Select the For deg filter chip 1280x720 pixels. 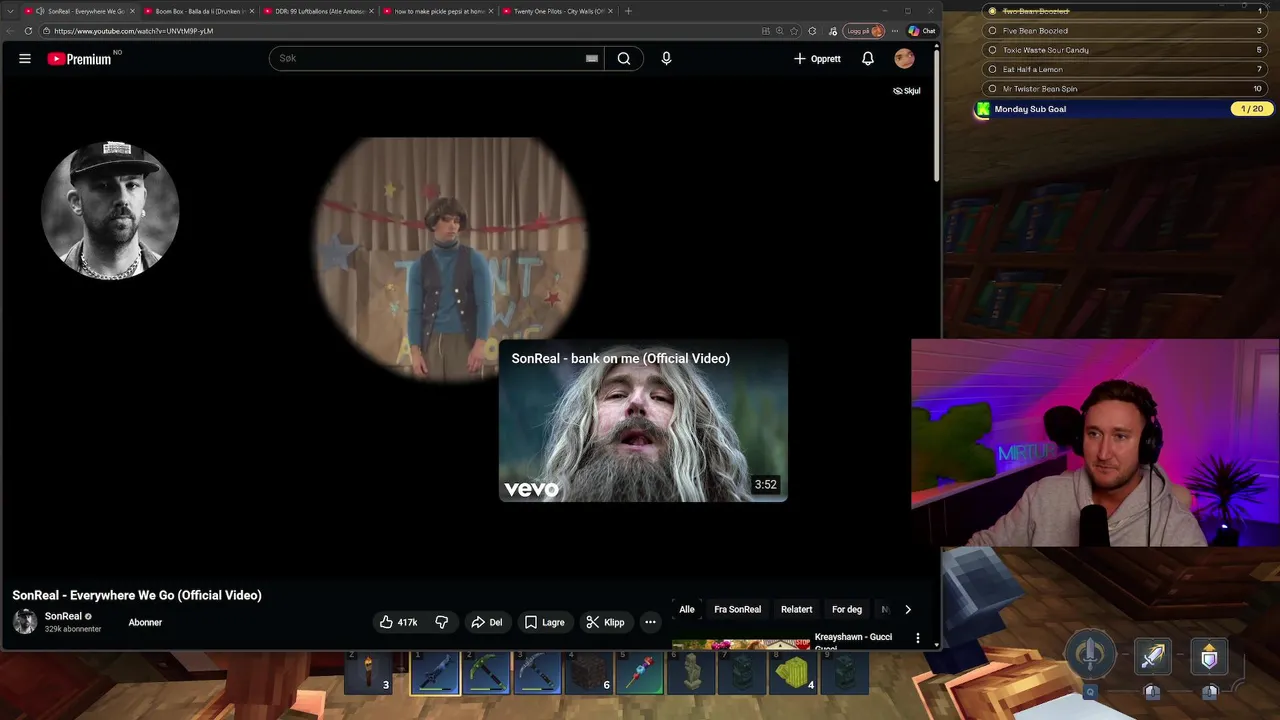pos(847,609)
